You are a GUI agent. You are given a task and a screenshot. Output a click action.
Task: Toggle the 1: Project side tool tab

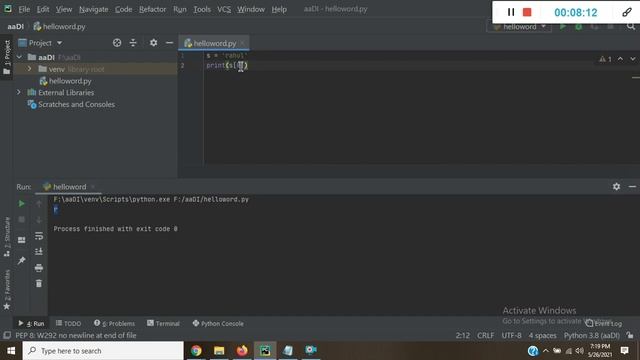point(7,57)
